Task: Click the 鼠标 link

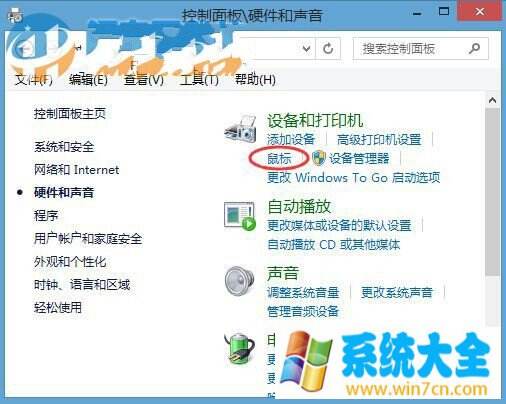Action: (279, 159)
